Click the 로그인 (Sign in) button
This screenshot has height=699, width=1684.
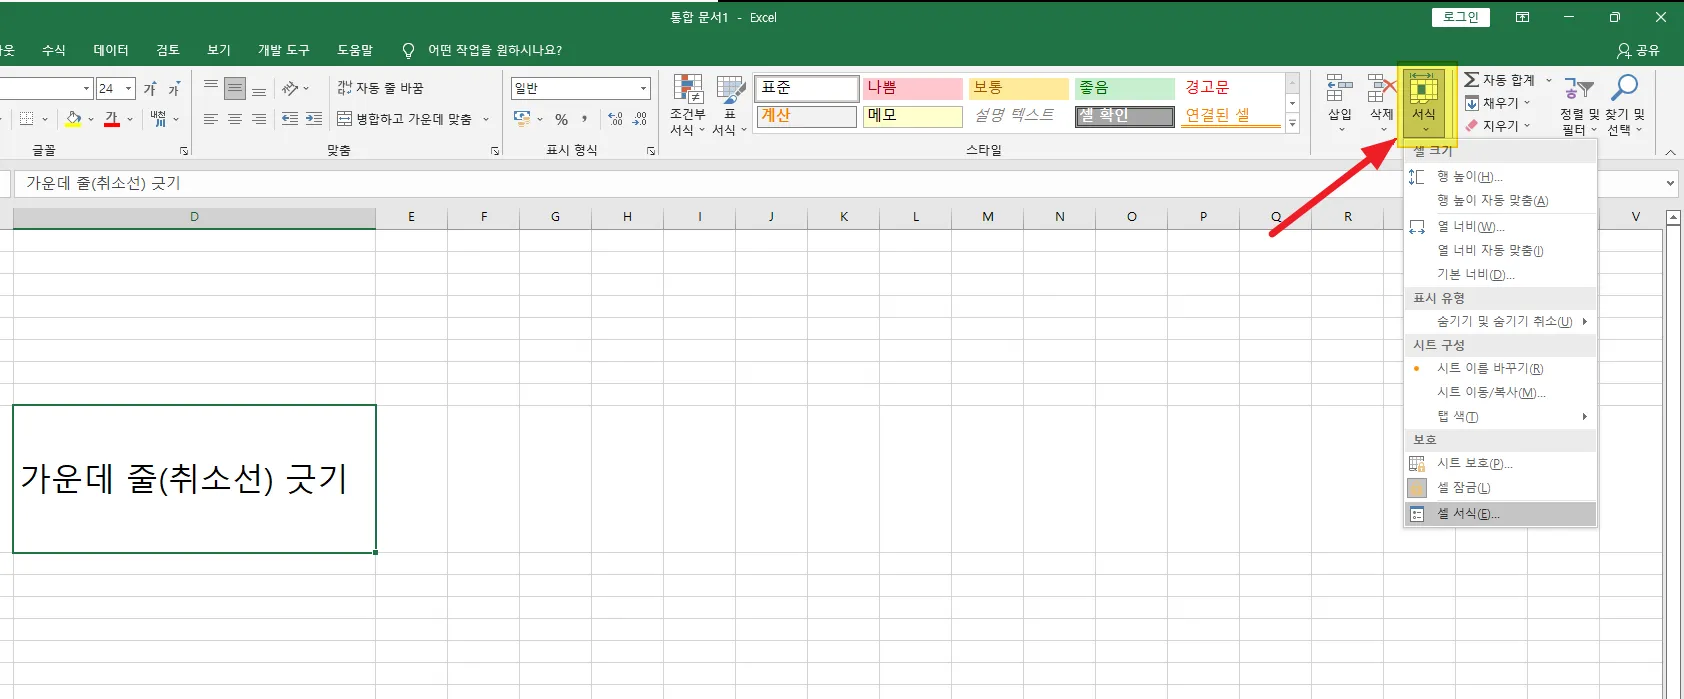coord(1461,17)
